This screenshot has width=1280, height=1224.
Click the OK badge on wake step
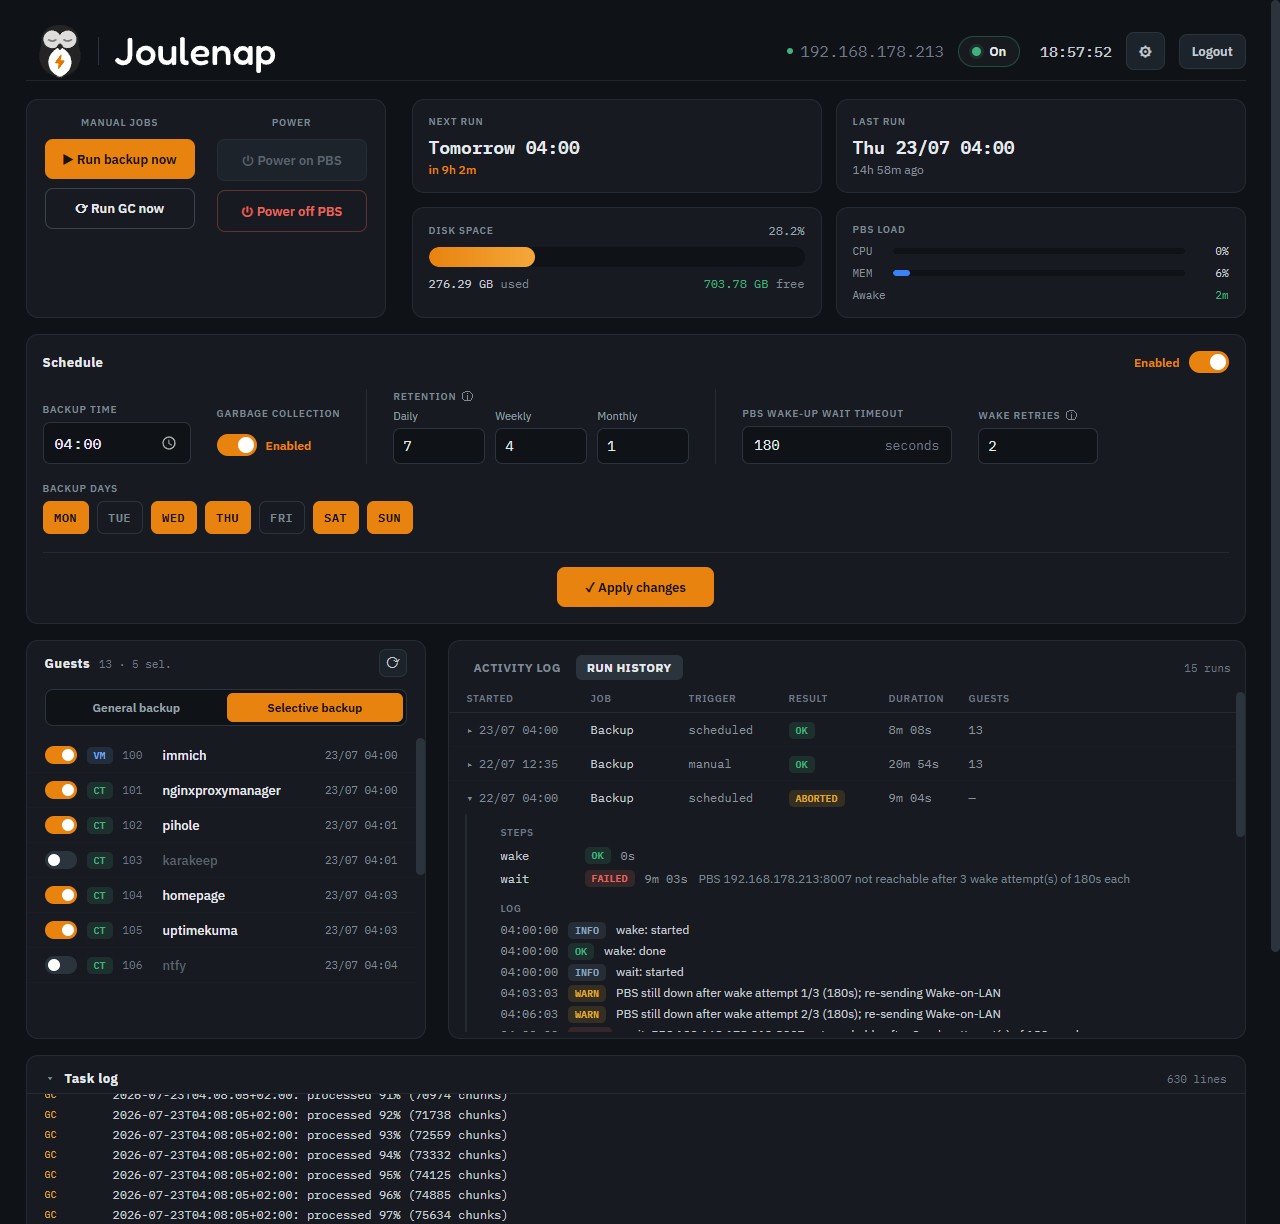(597, 856)
